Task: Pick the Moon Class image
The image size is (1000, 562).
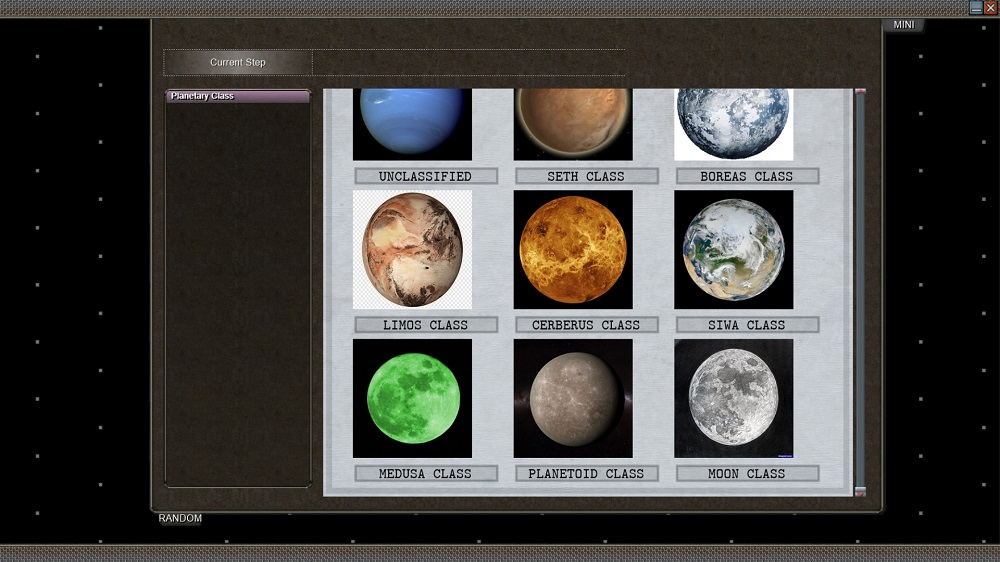Action: 734,399
